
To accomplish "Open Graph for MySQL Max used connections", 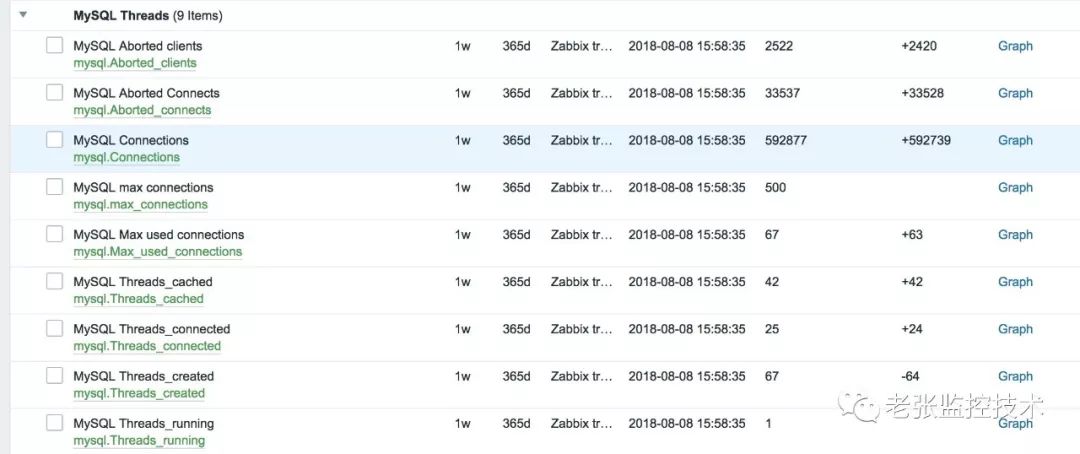I will 1015,235.
